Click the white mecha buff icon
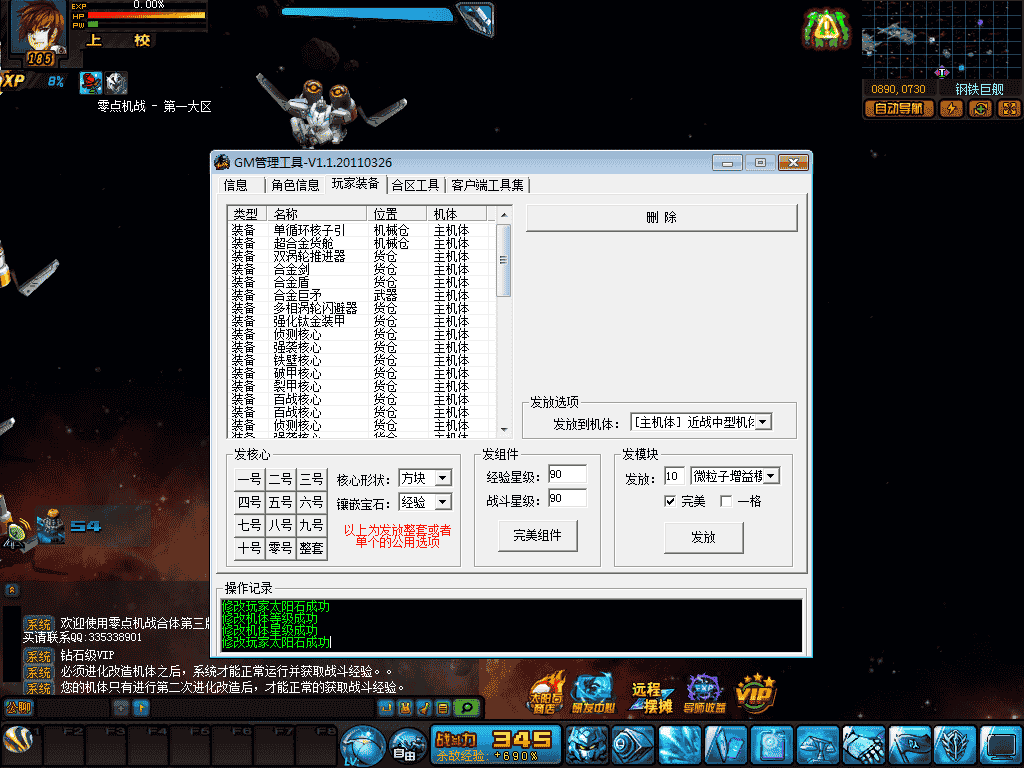 pos(116,83)
